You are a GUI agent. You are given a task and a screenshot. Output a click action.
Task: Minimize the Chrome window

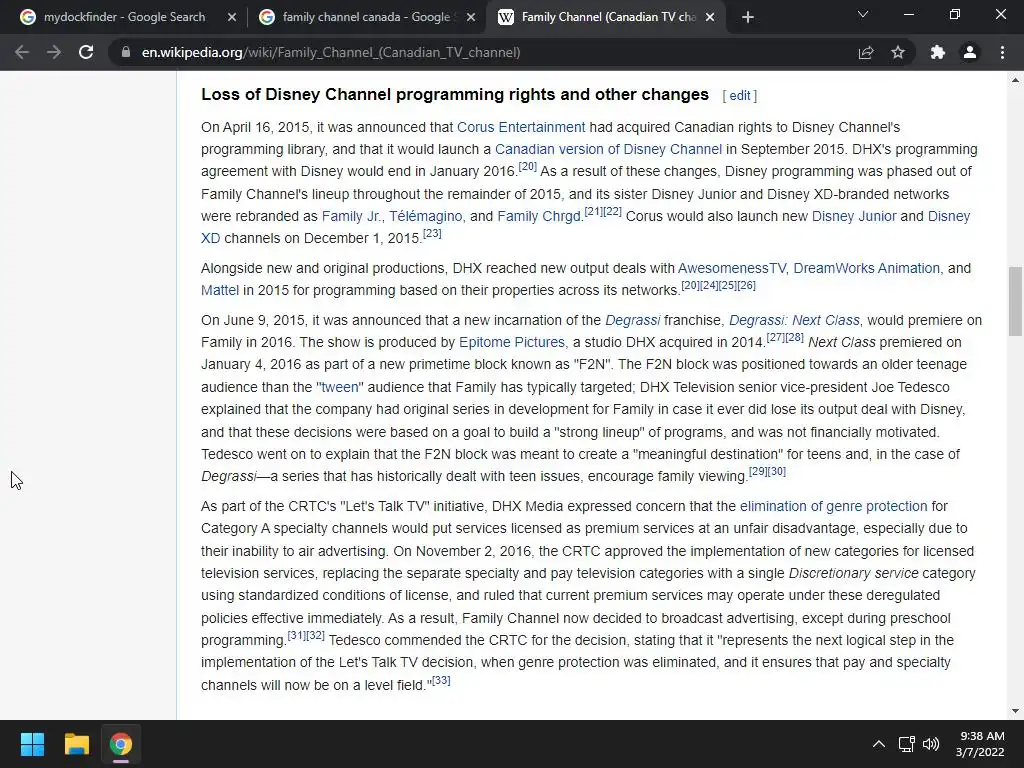point(909,14)
